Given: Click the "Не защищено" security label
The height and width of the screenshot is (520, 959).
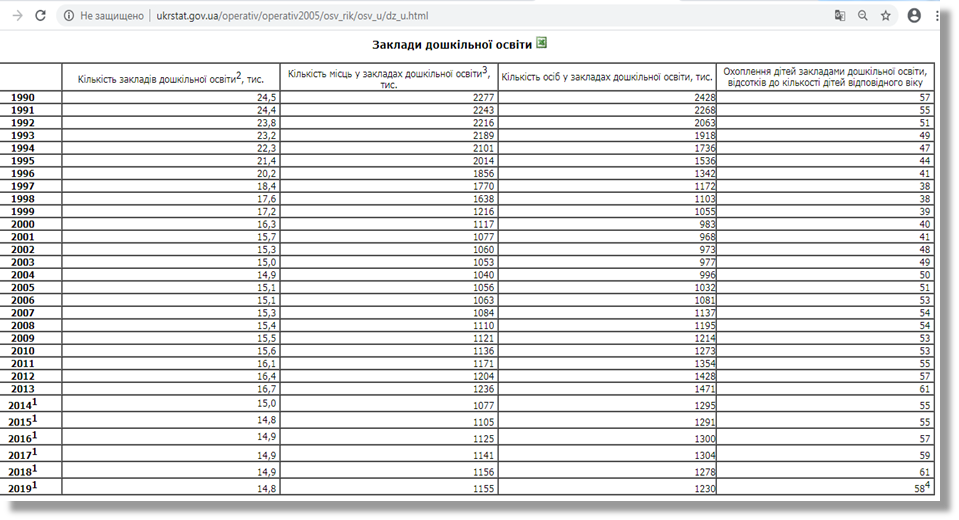Looking at the screenshot, I should (x=112, y=16).
